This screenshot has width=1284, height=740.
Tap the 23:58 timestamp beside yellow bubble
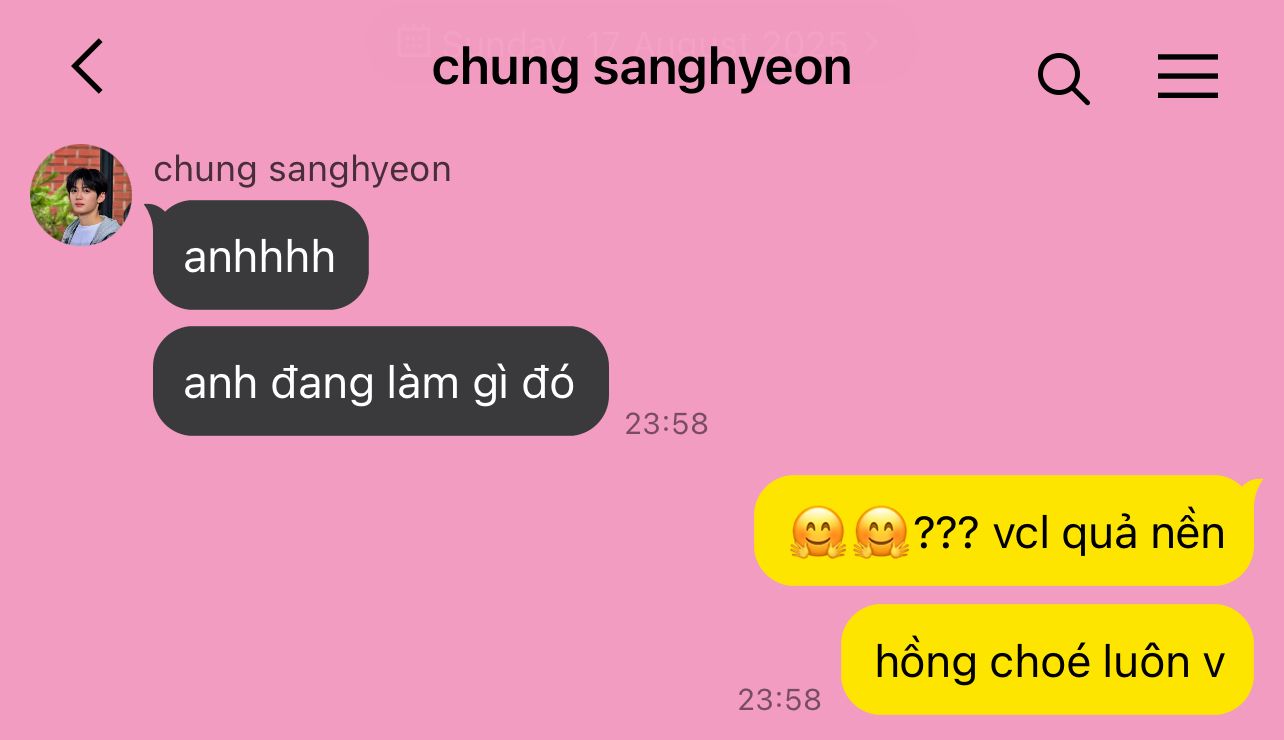point(779,700)
